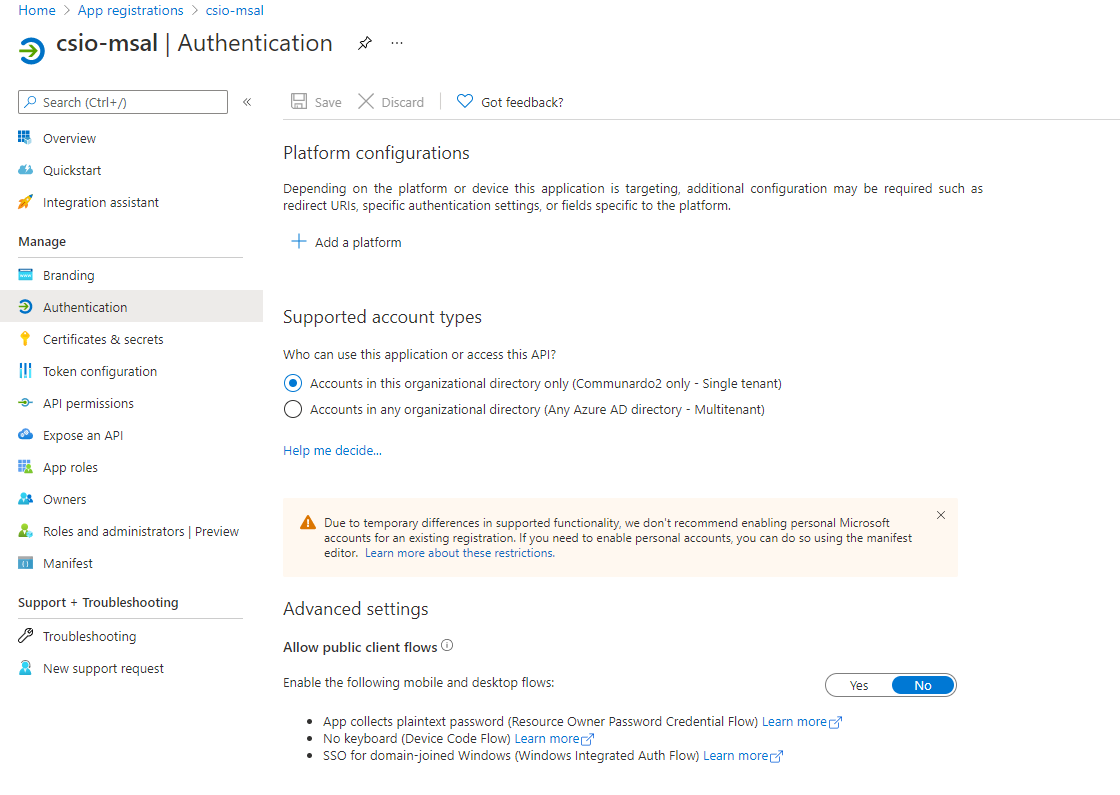1120x795 pixels.
Task: Click info icon next to Allow public client flows
Action: 447,646
